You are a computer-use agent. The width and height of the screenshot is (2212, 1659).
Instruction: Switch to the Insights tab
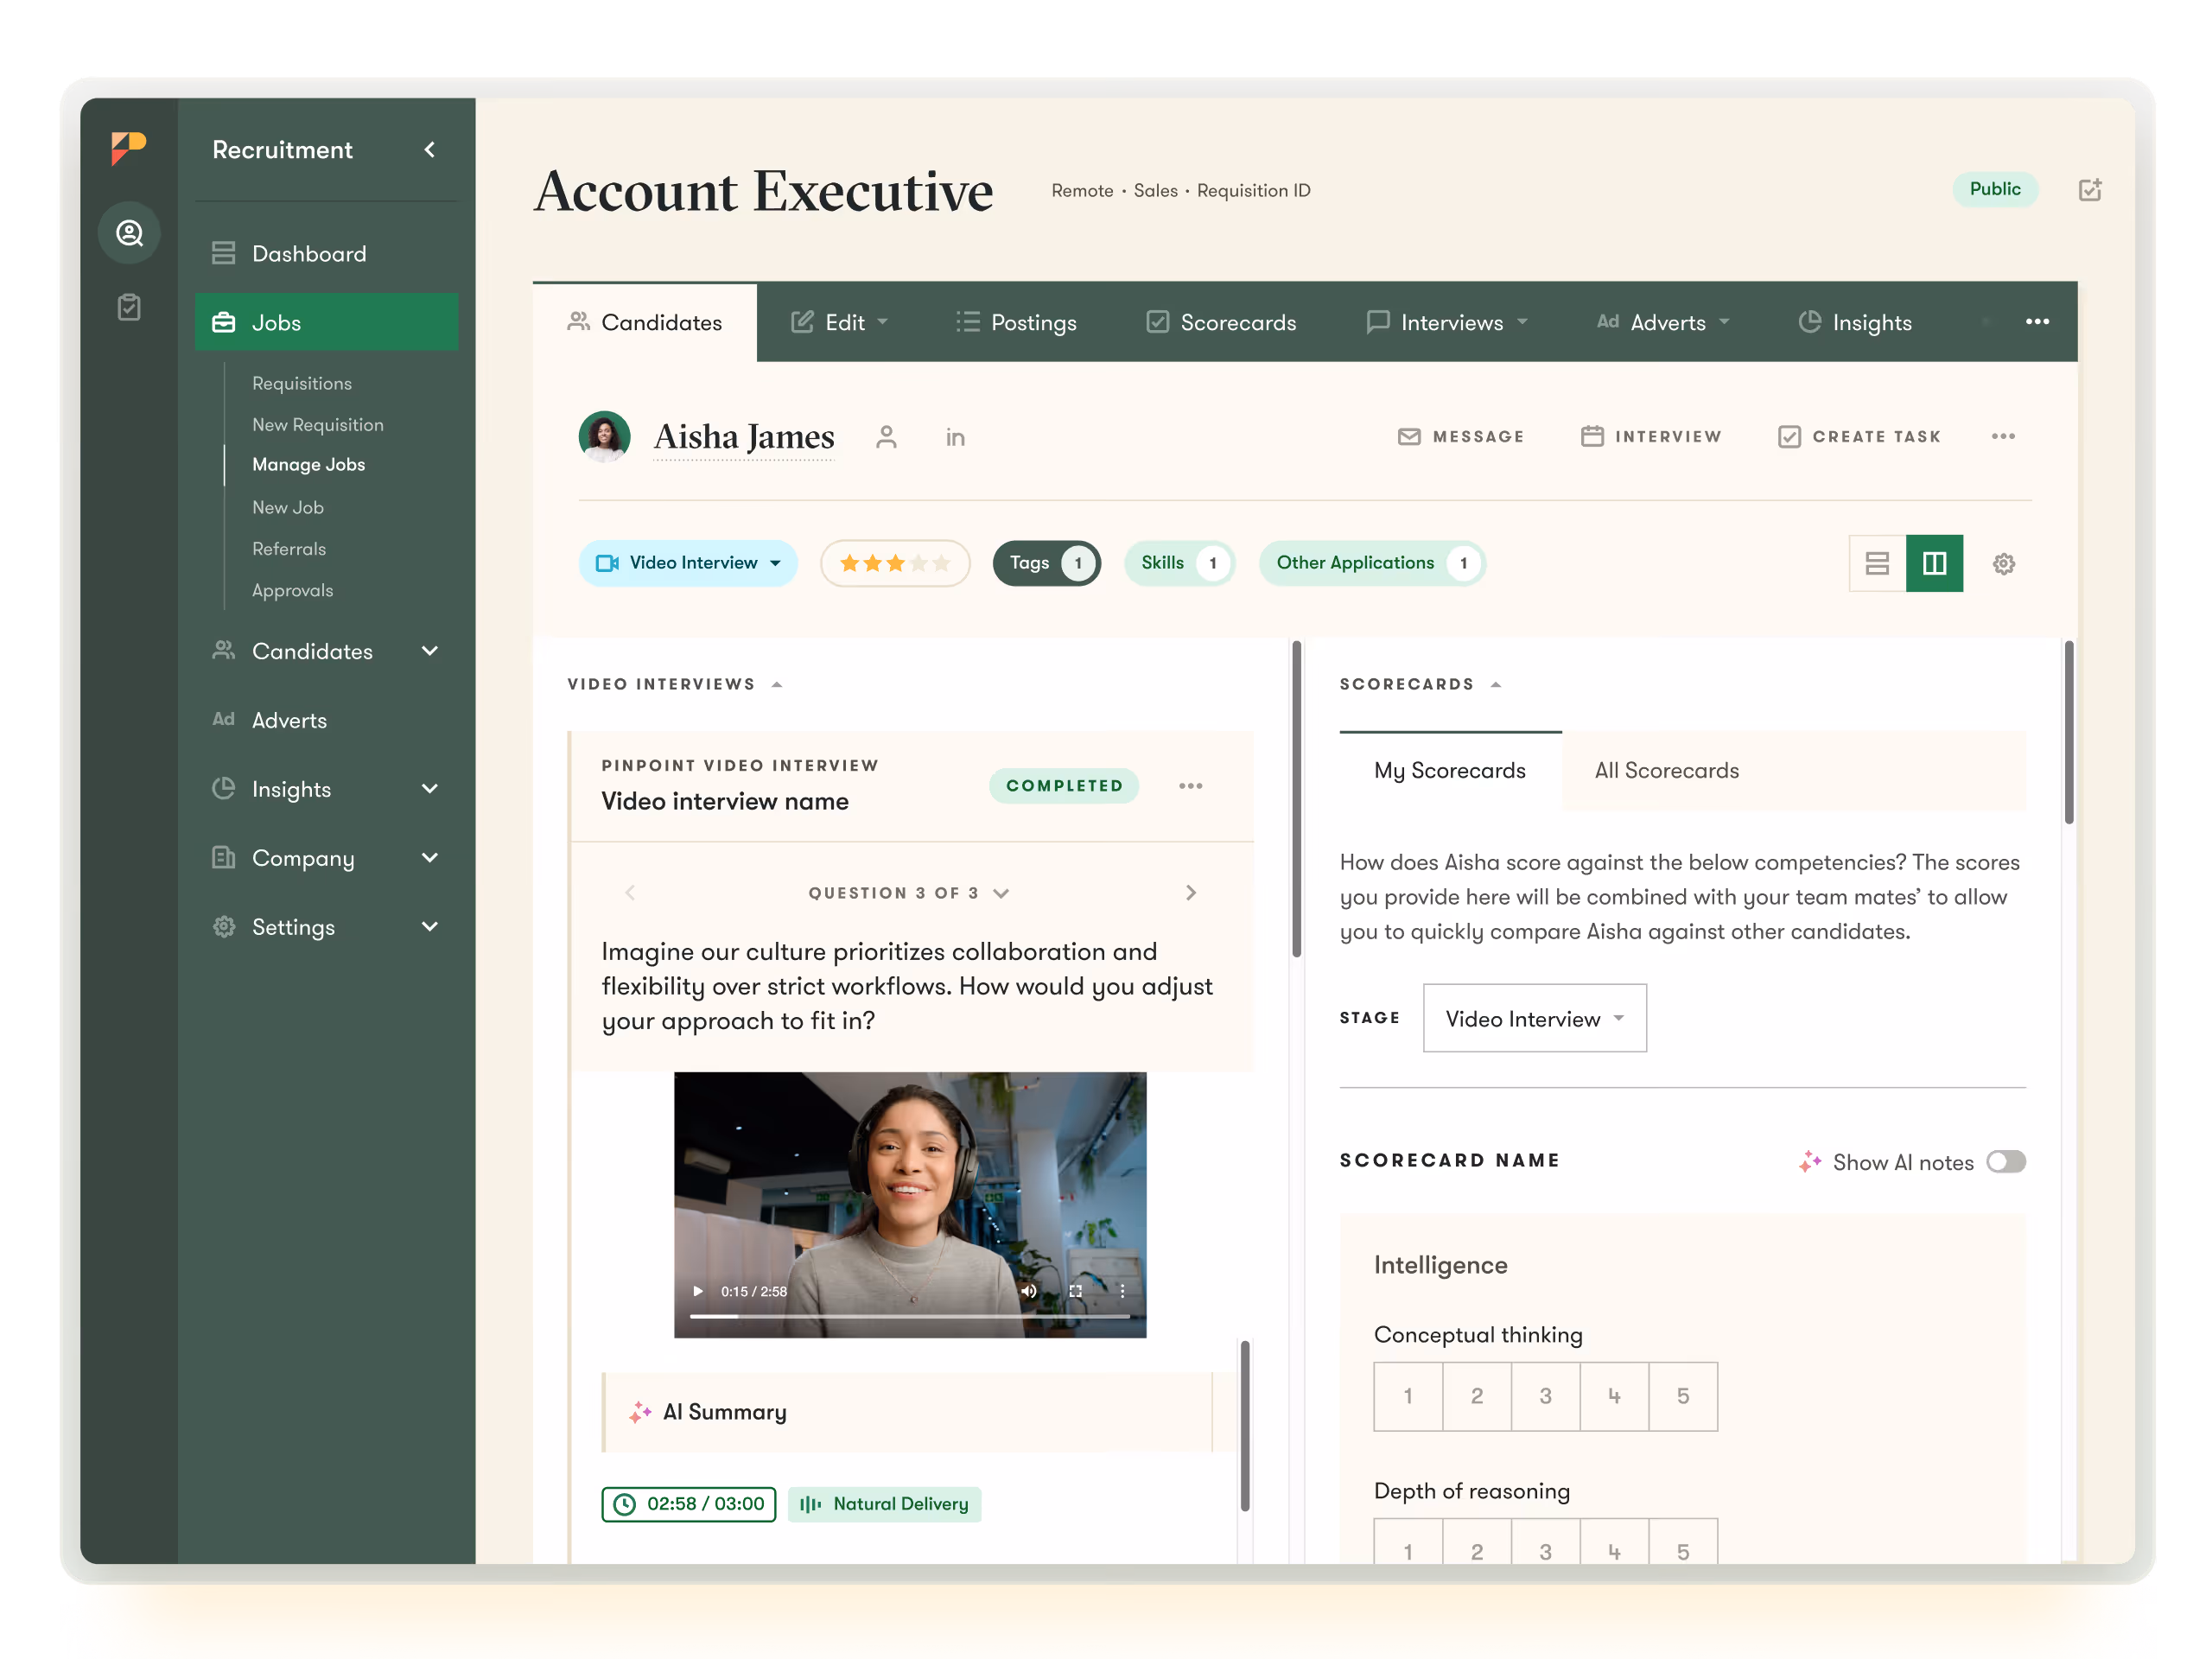(1855, 322)
